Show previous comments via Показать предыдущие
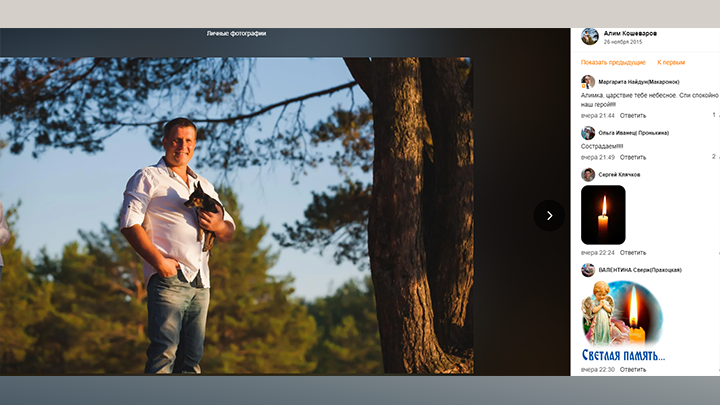 [612, 62]
